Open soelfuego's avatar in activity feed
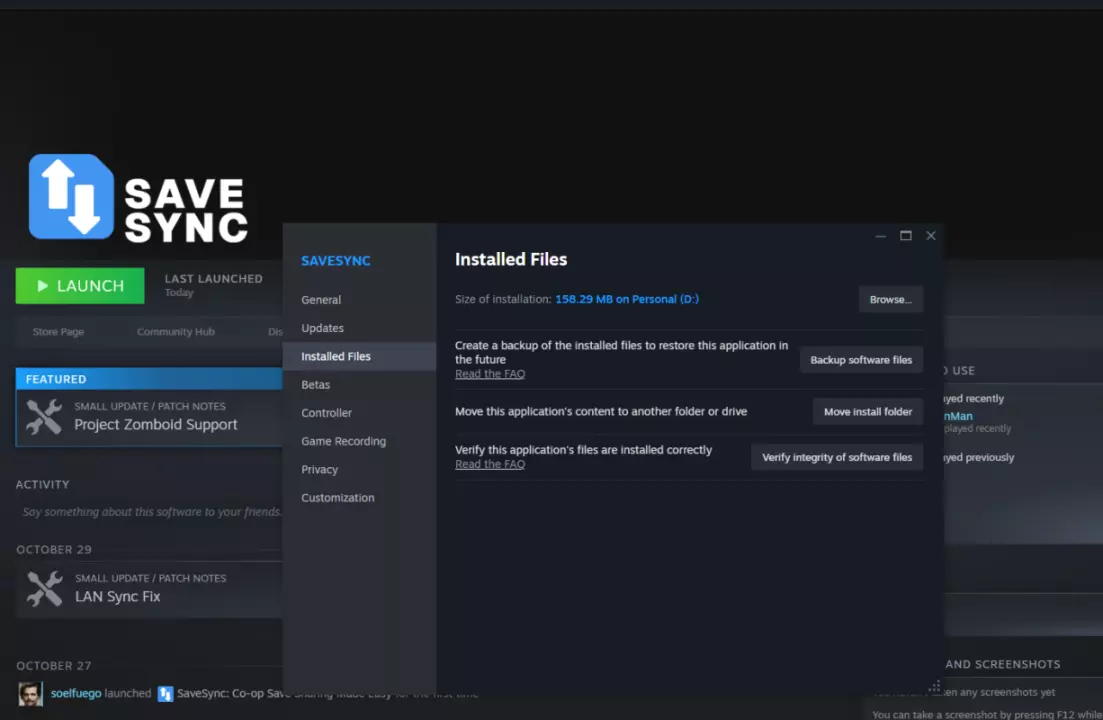The width and height of the screenshot is (1103, 720). 30,693
